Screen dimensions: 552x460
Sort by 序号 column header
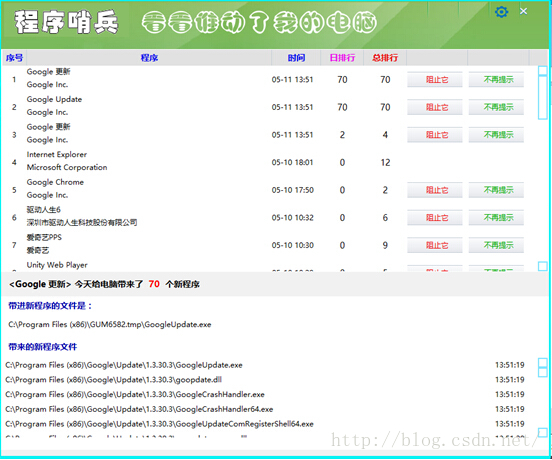tap(14, 58)
